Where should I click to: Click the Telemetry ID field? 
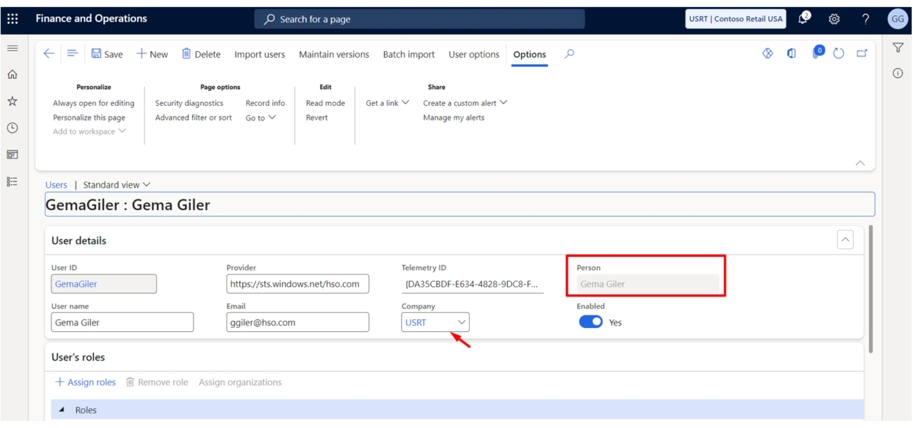[x=472, y=284]
